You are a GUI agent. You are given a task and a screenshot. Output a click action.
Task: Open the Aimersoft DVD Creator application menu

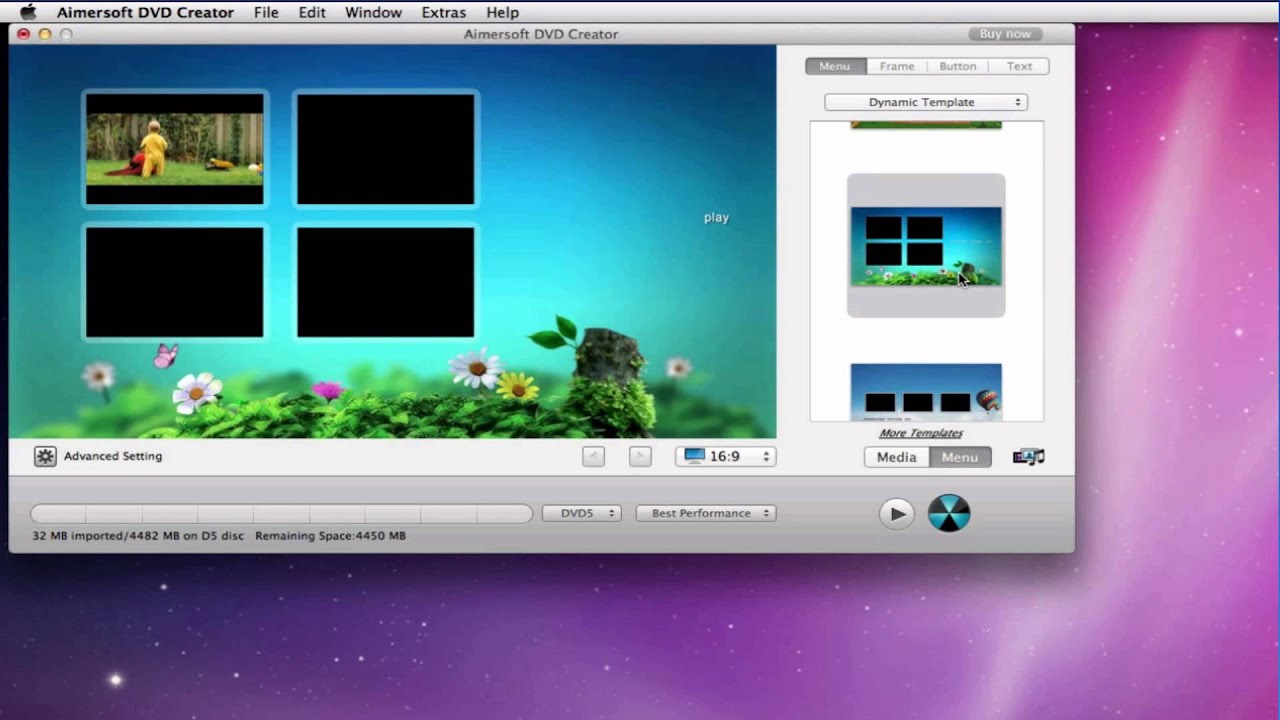pyautogui.click(x=145, y=12)
